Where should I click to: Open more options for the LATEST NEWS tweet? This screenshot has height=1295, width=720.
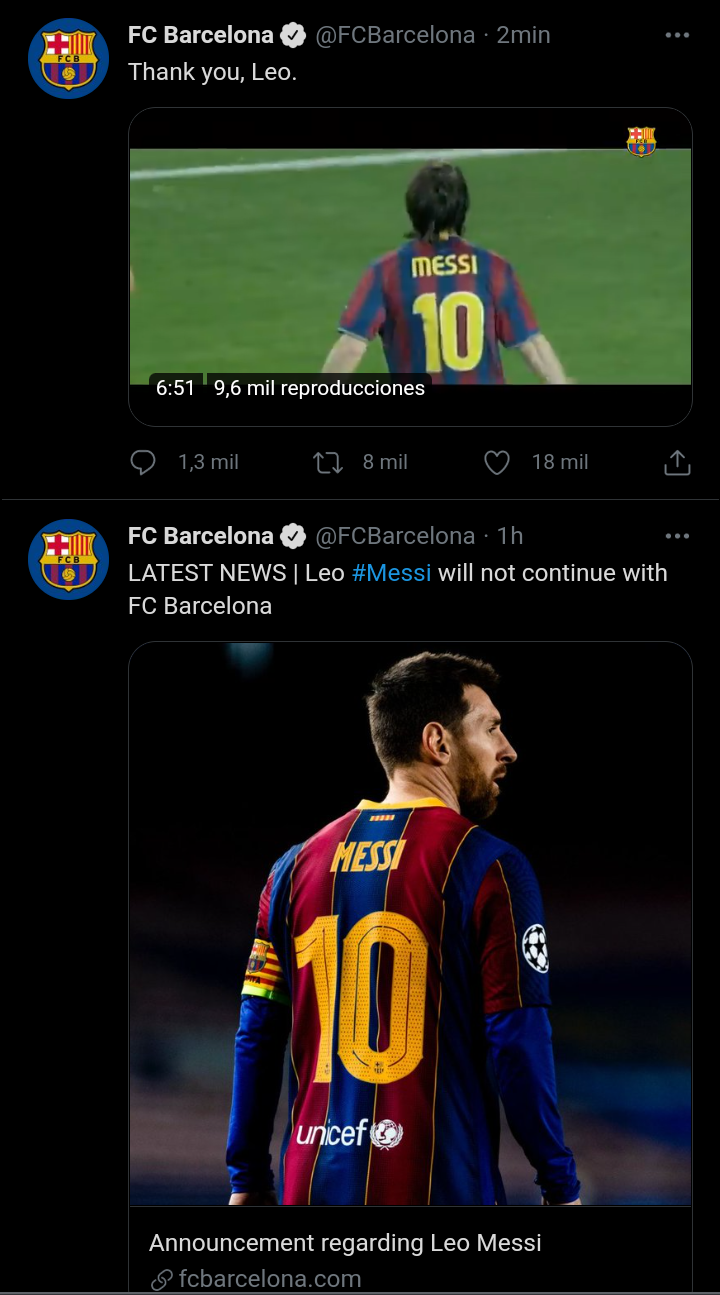[x=677, y=536]
